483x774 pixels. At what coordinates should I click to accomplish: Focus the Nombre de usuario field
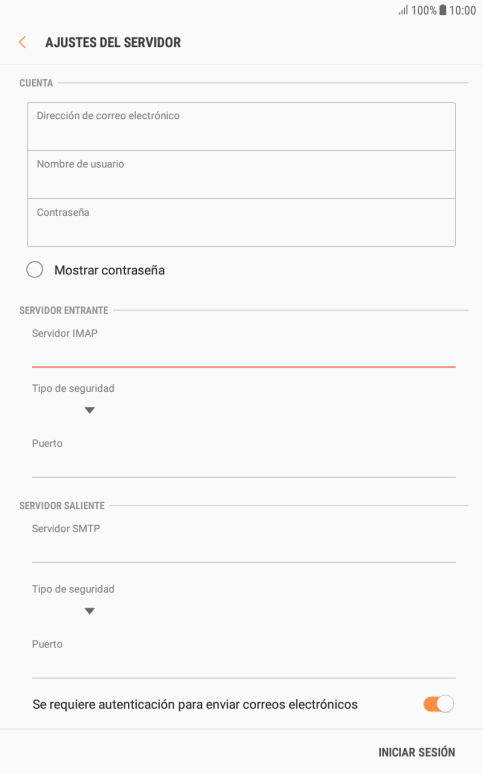tap(241, 175)
